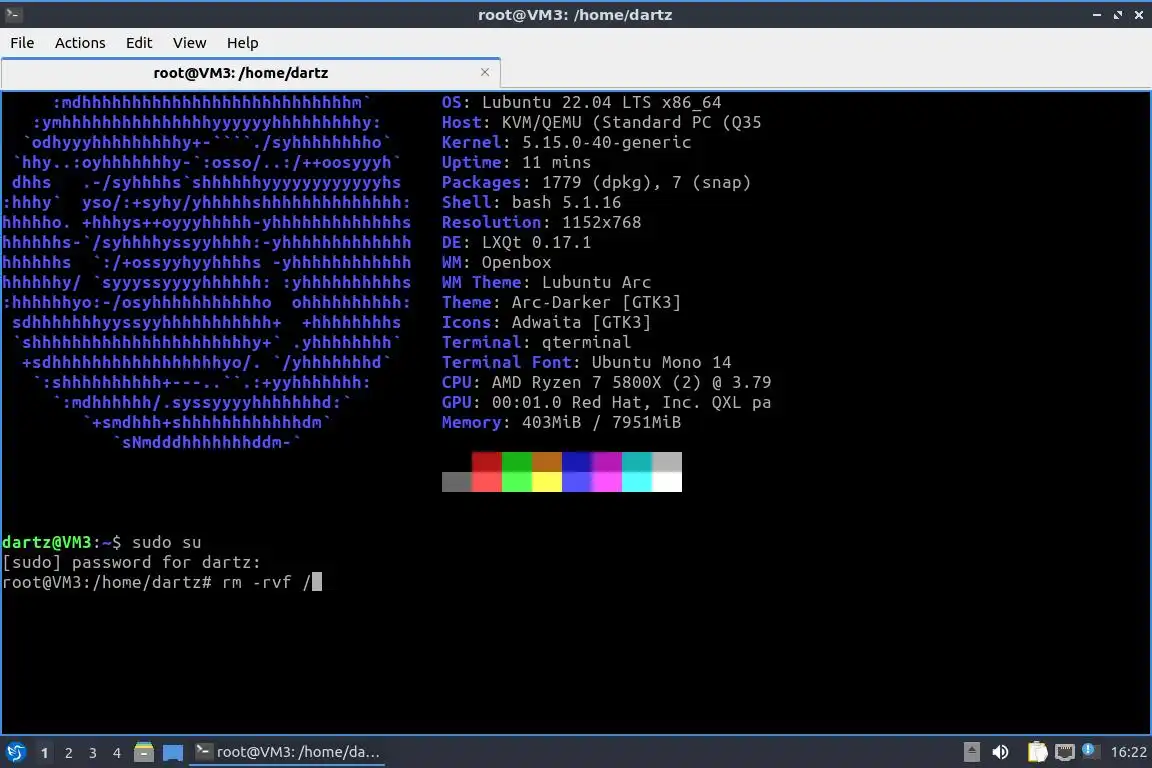Click the blue show desktop icon
This screenshot has height=768, width=1152.
point(173,752)
